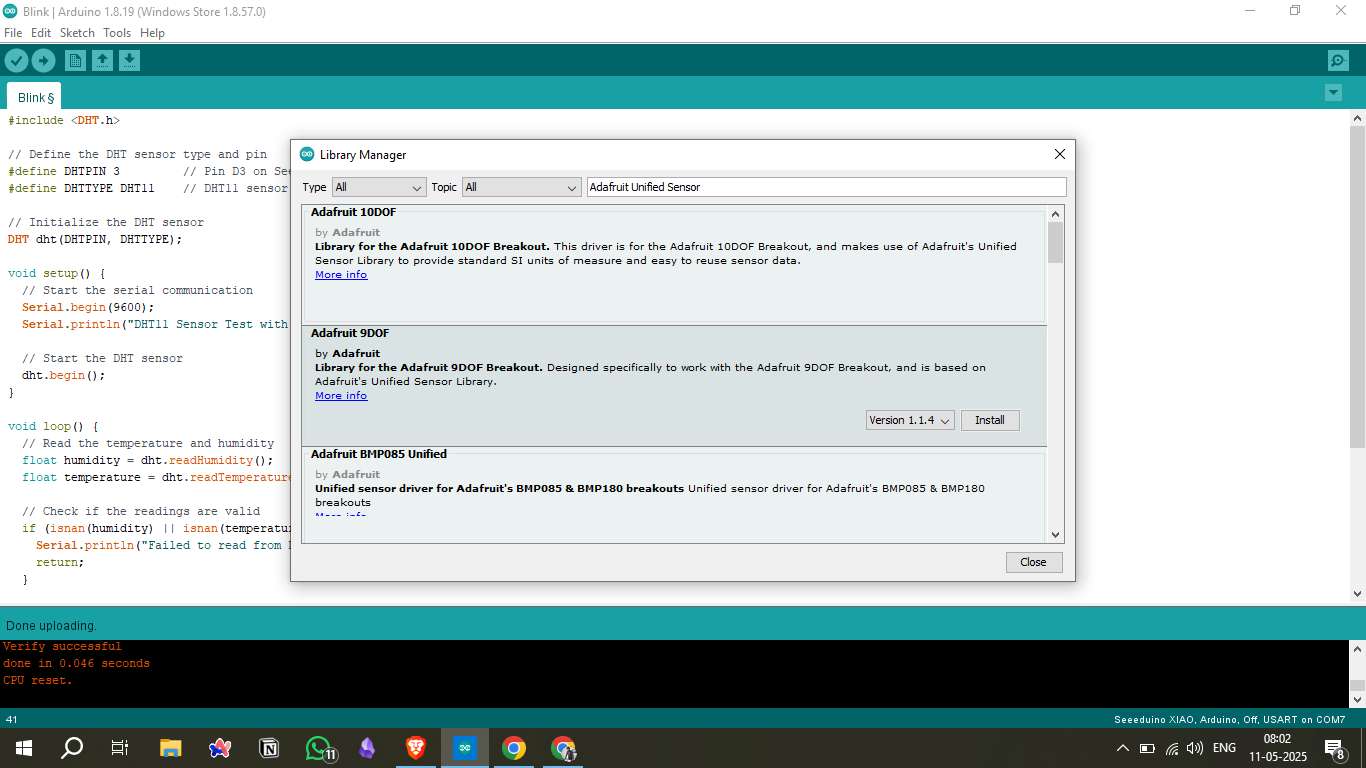
Task: Follow More info link for Adafruit 9DOF
Action: coord(341,396)
